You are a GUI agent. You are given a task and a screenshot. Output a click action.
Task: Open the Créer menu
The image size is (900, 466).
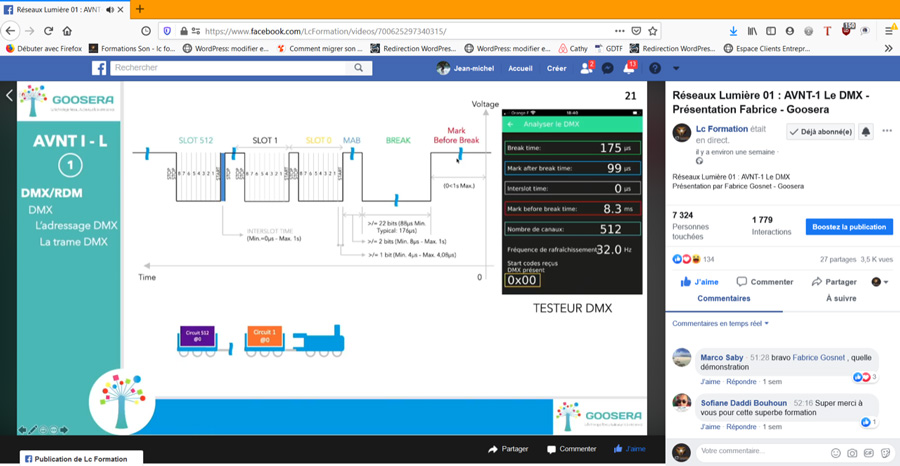(556, 68)
